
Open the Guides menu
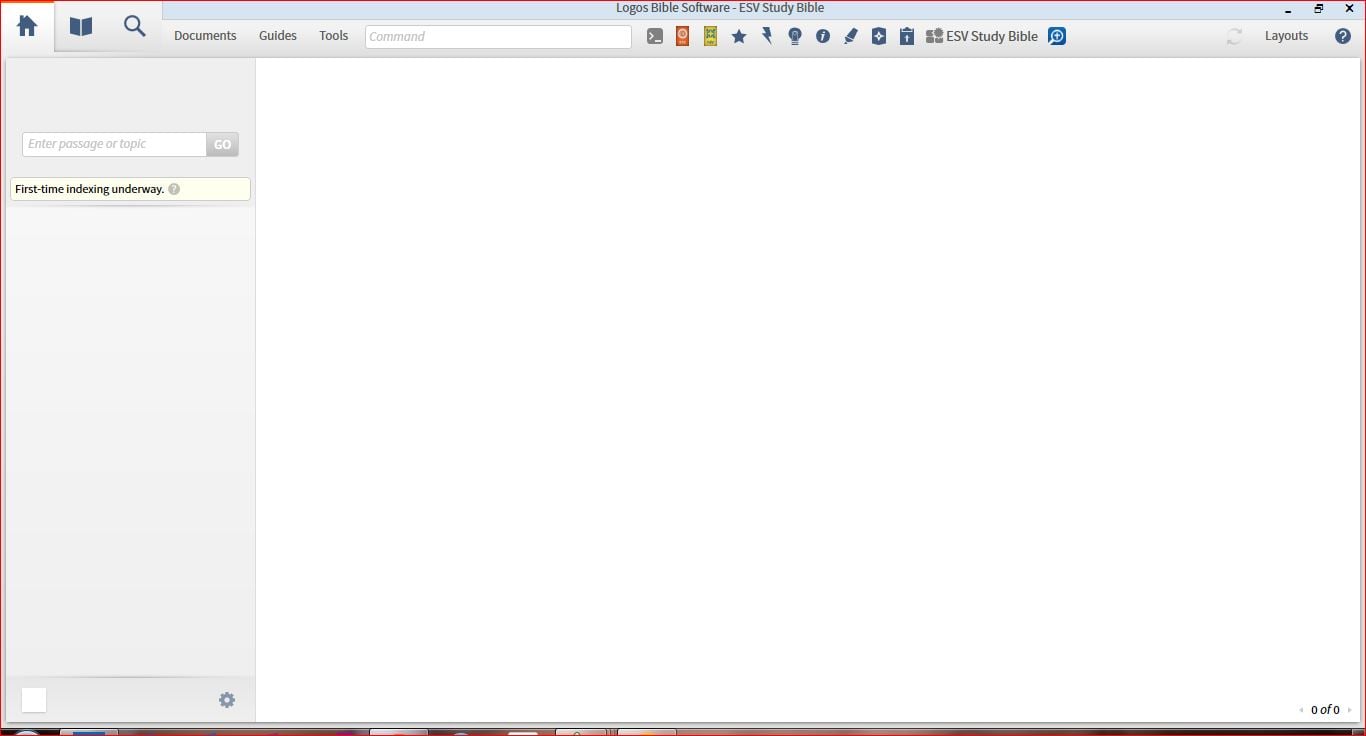point(278,36)
